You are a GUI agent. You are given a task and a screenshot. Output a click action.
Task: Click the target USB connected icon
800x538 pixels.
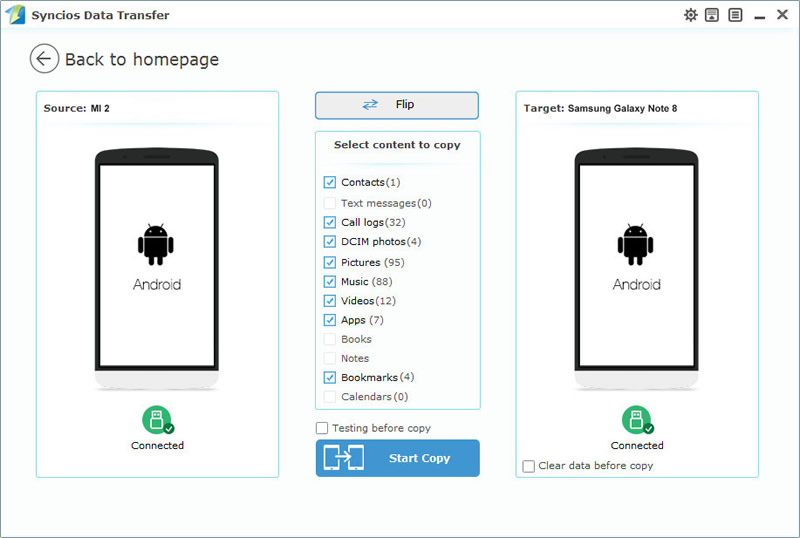point(637,420)
